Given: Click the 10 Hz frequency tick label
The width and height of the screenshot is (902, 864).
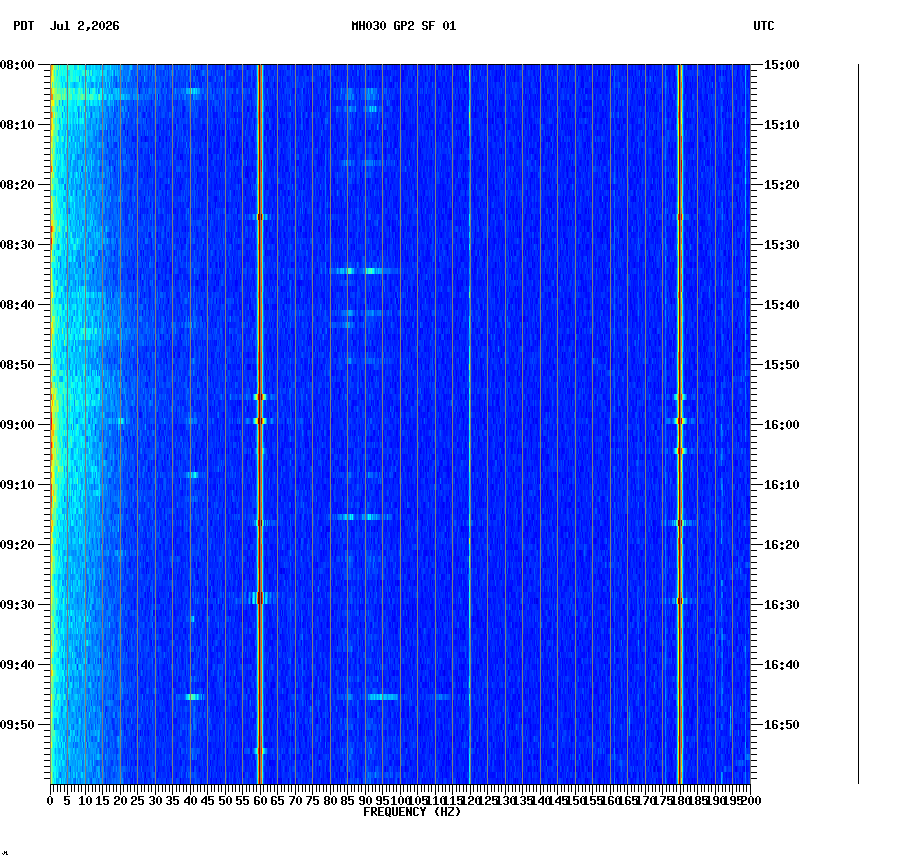Looking at the screenshot, I should click(85, 801).
